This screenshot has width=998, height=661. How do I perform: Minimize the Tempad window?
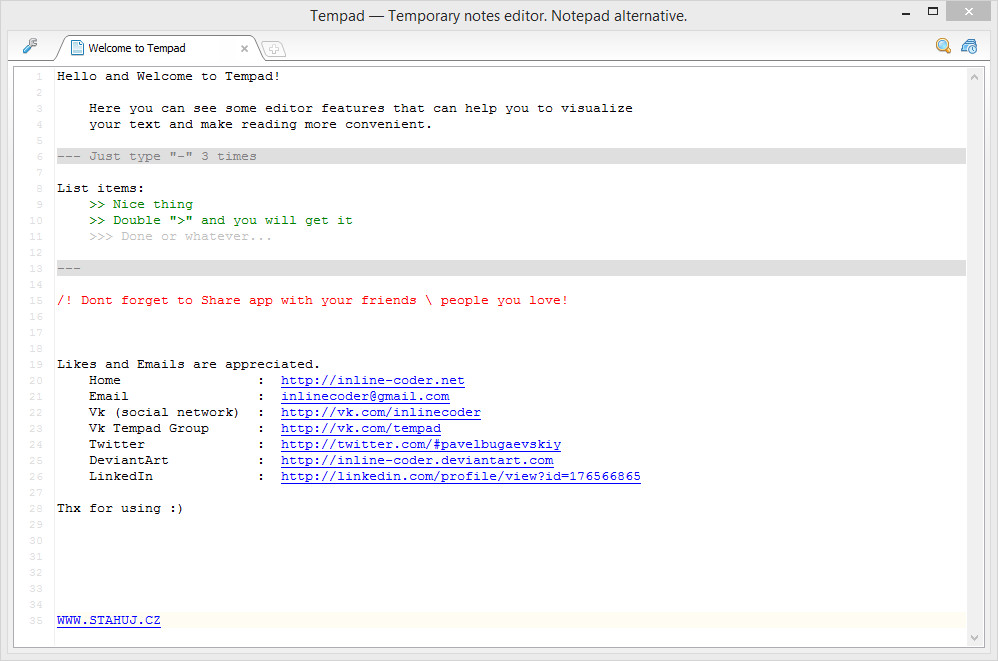[x=906, y=12]
